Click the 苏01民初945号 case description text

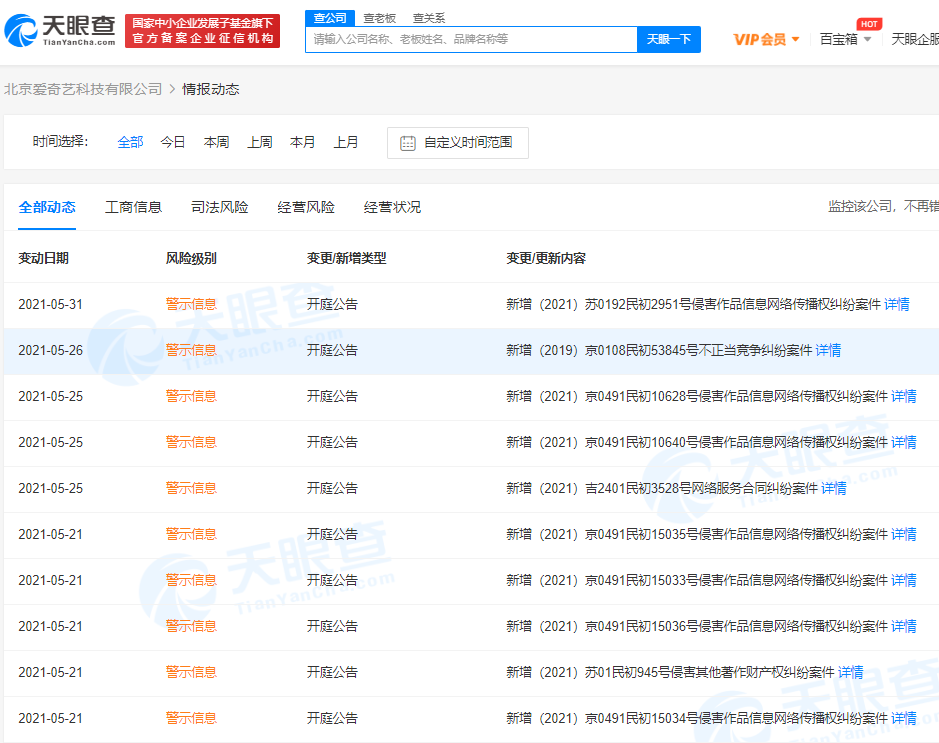tap(670, 673)
